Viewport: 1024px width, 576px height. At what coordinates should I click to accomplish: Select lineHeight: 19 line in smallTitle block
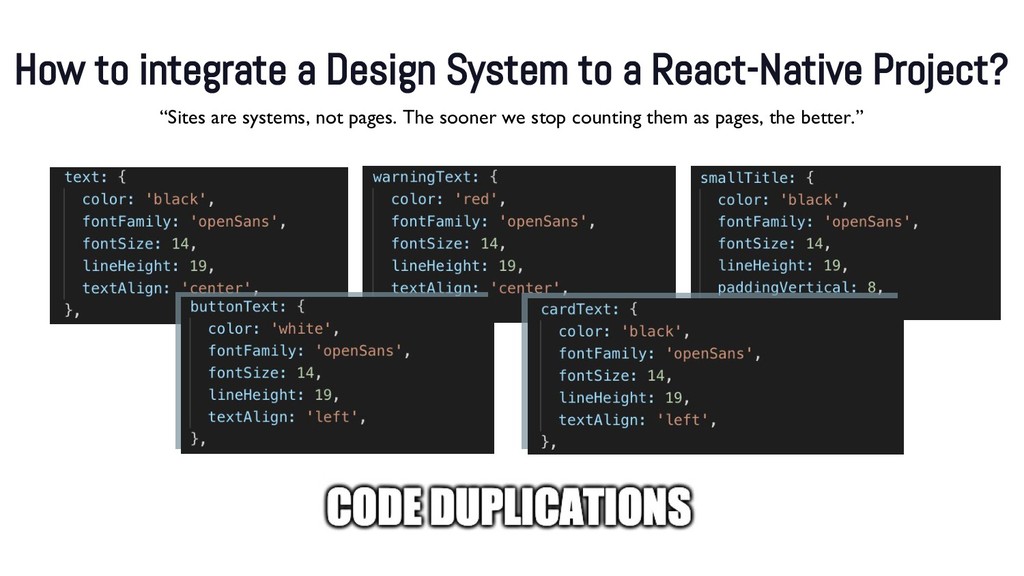(x=783, y=265)
